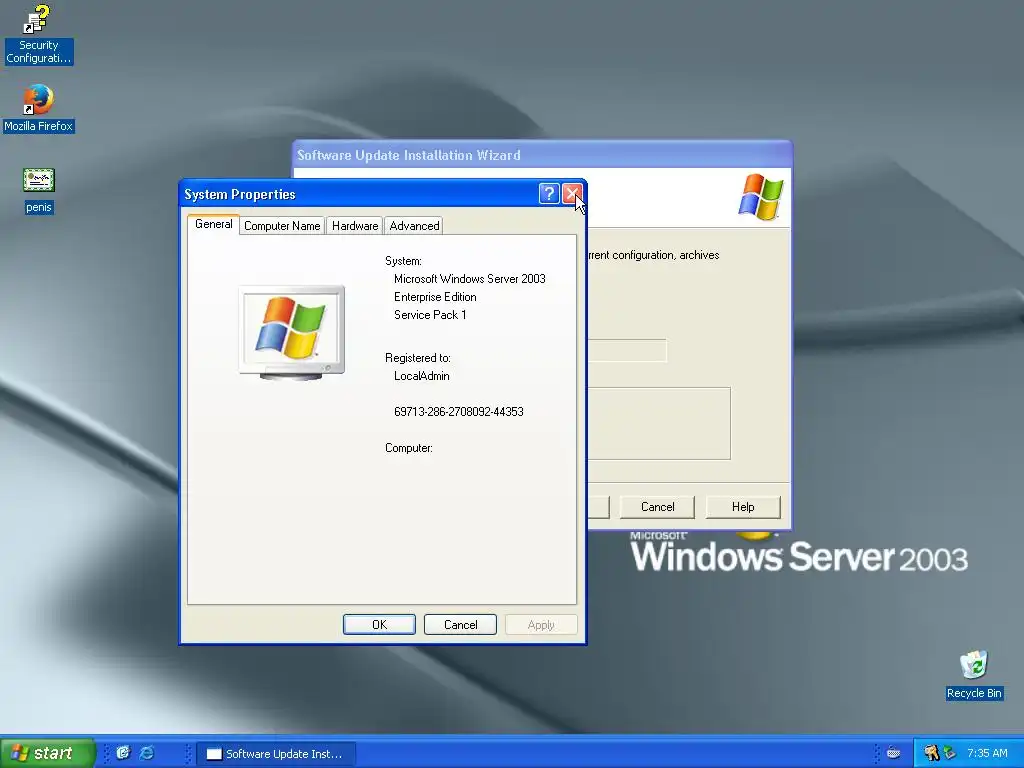The width and height of the screenshot is (1024, 768).
Task: Click the product ID 69713-286-2708092-44353
Action: tap(458, 411)
